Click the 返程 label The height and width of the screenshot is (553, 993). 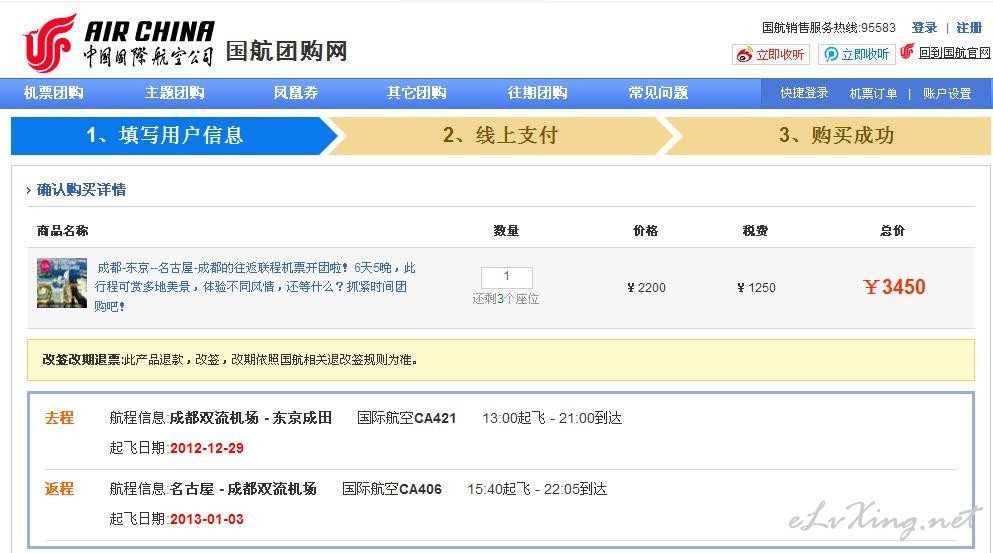pos(60,489)
